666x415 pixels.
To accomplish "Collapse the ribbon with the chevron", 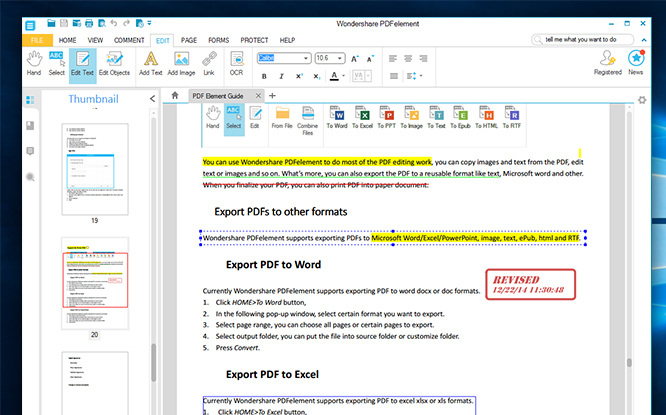I will (644, 40).
